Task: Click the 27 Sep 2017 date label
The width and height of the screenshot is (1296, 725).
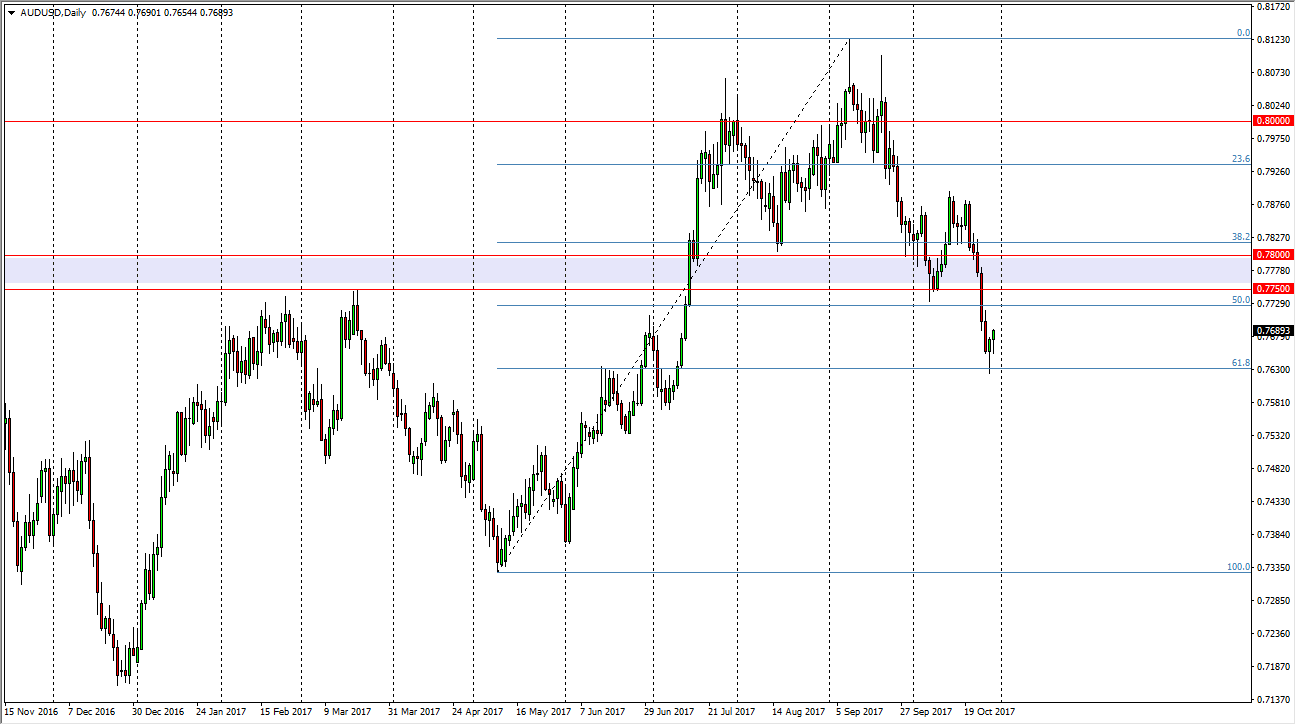Action: point(926,712)
